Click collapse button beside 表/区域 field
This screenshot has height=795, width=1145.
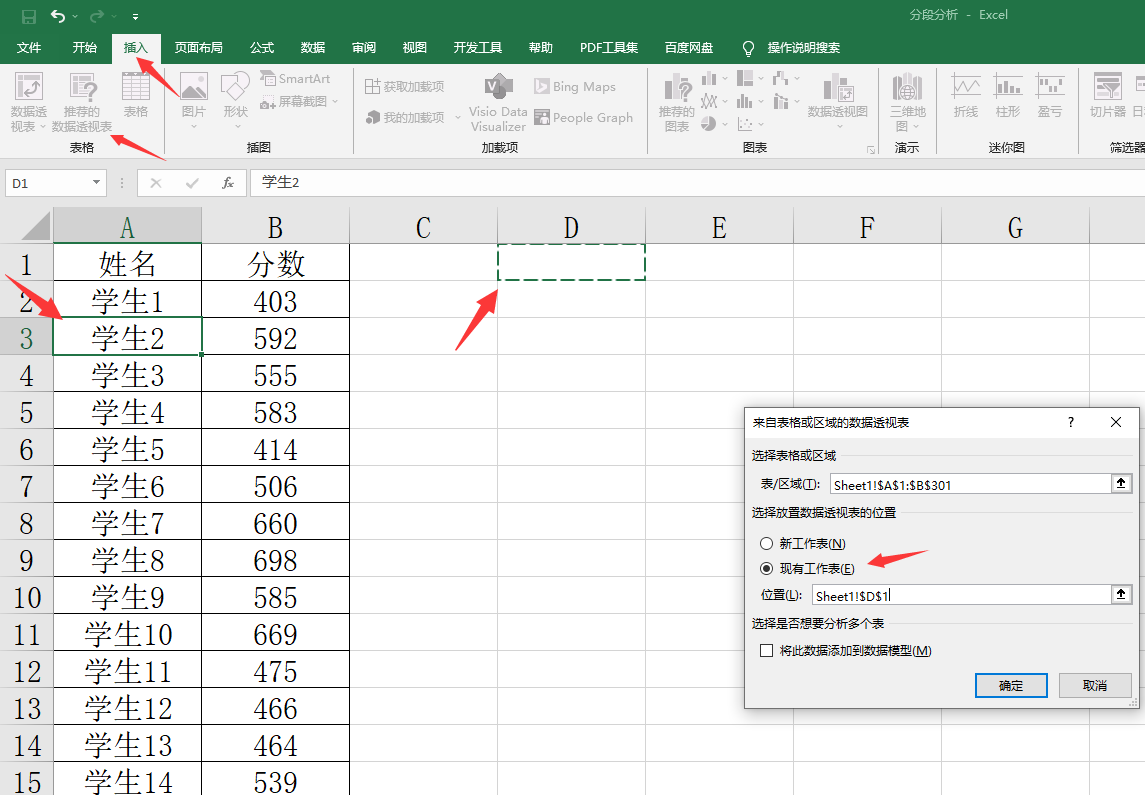click(x=1121, y=483)
